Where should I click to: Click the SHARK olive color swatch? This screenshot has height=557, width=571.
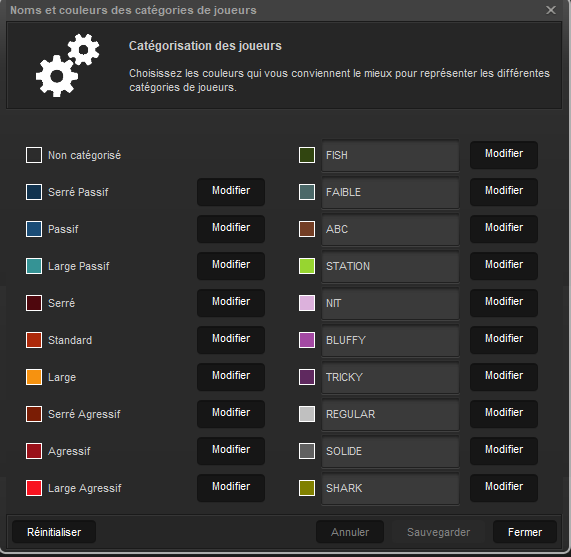click(x=307, y=488)
